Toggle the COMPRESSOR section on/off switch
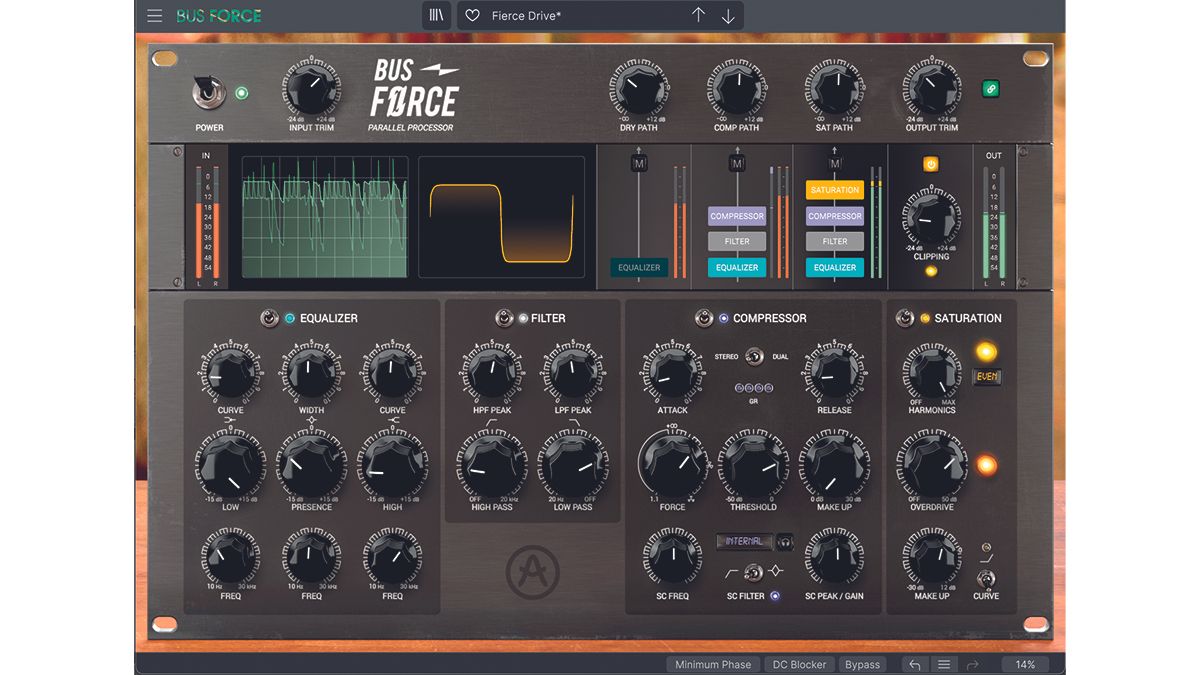The image size is (1200, 675). 704,318
